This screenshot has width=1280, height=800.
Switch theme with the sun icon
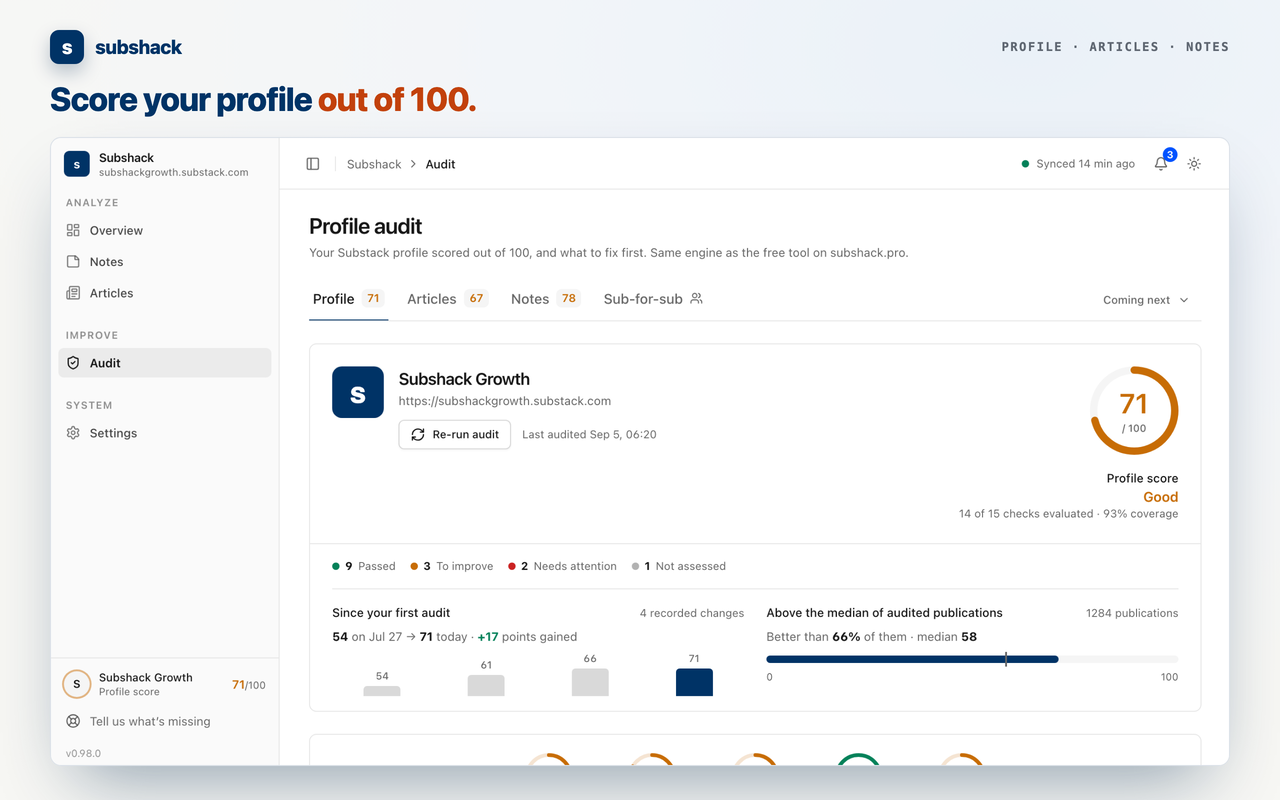click(x=1194, y=164)
